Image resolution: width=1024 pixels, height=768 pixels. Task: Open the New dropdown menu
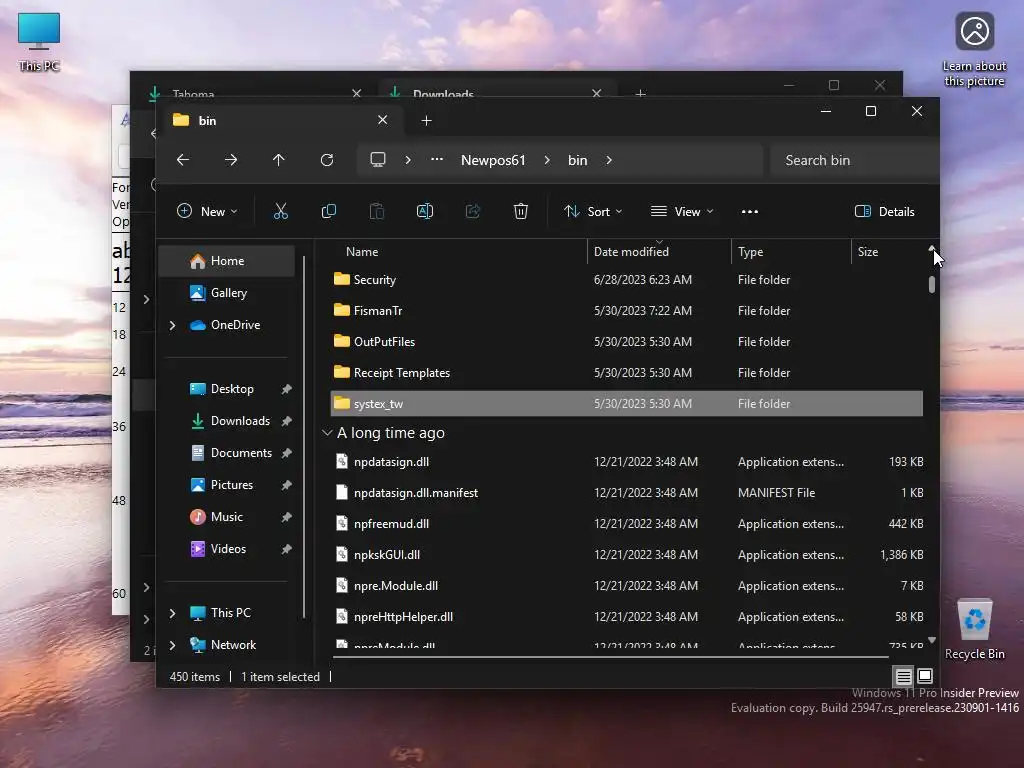pyautogui.click(x=207, y=212)
